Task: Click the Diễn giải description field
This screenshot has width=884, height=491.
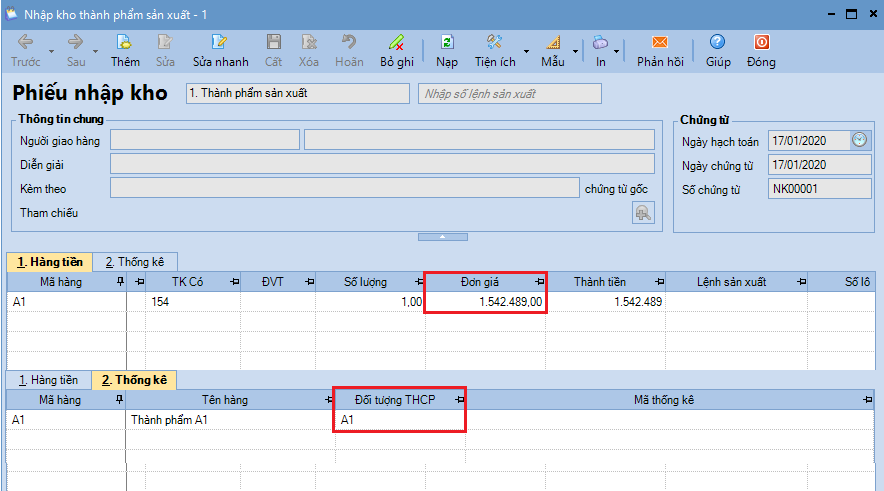Action: [x=381, y=164]
